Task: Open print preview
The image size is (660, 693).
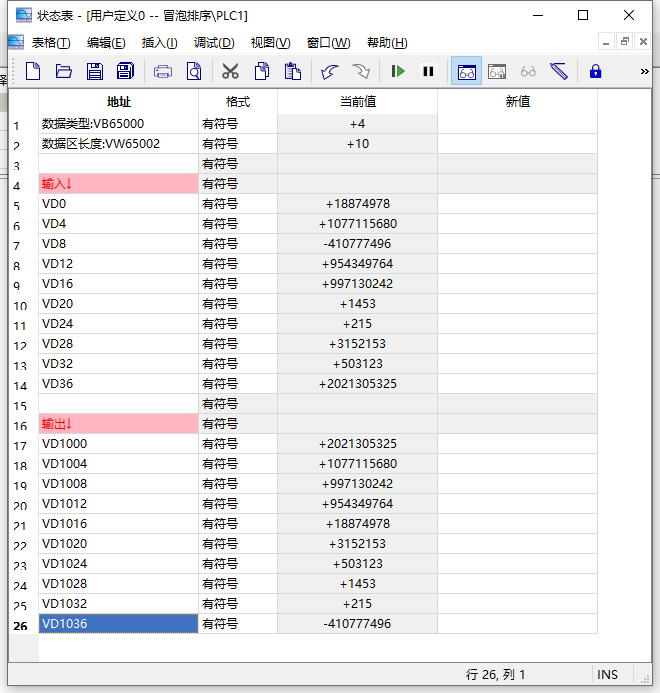Action: click(194, 71)
